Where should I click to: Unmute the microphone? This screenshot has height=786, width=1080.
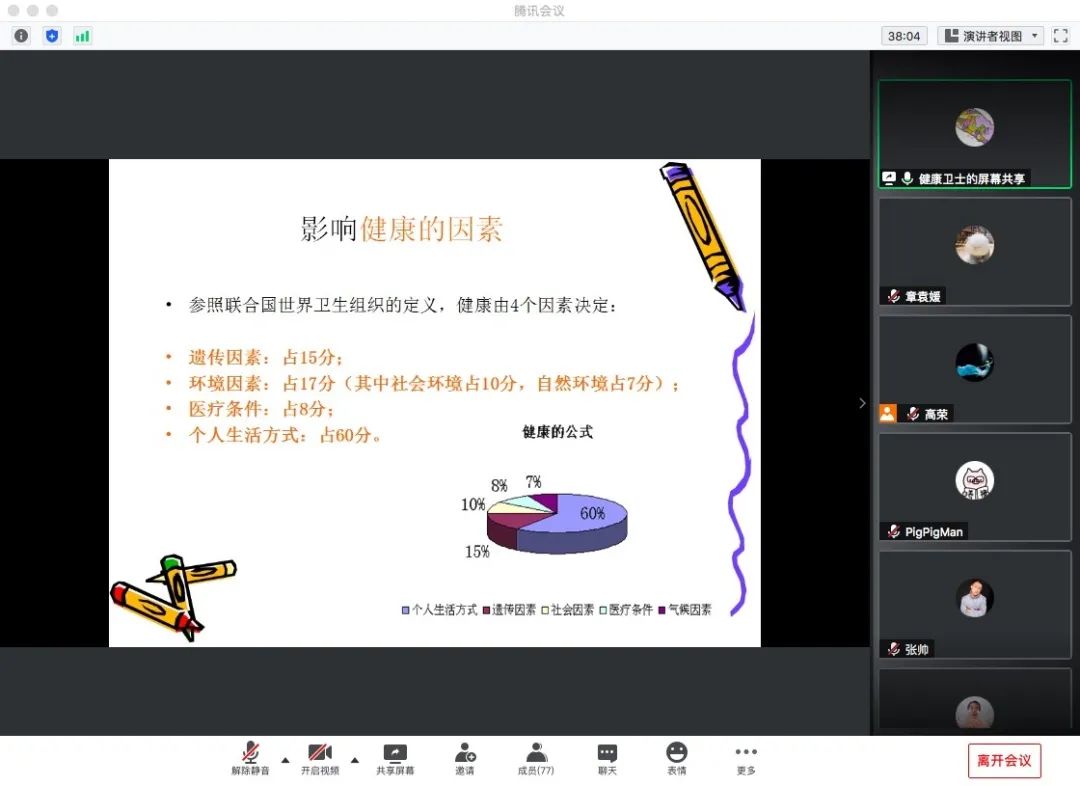250,759
